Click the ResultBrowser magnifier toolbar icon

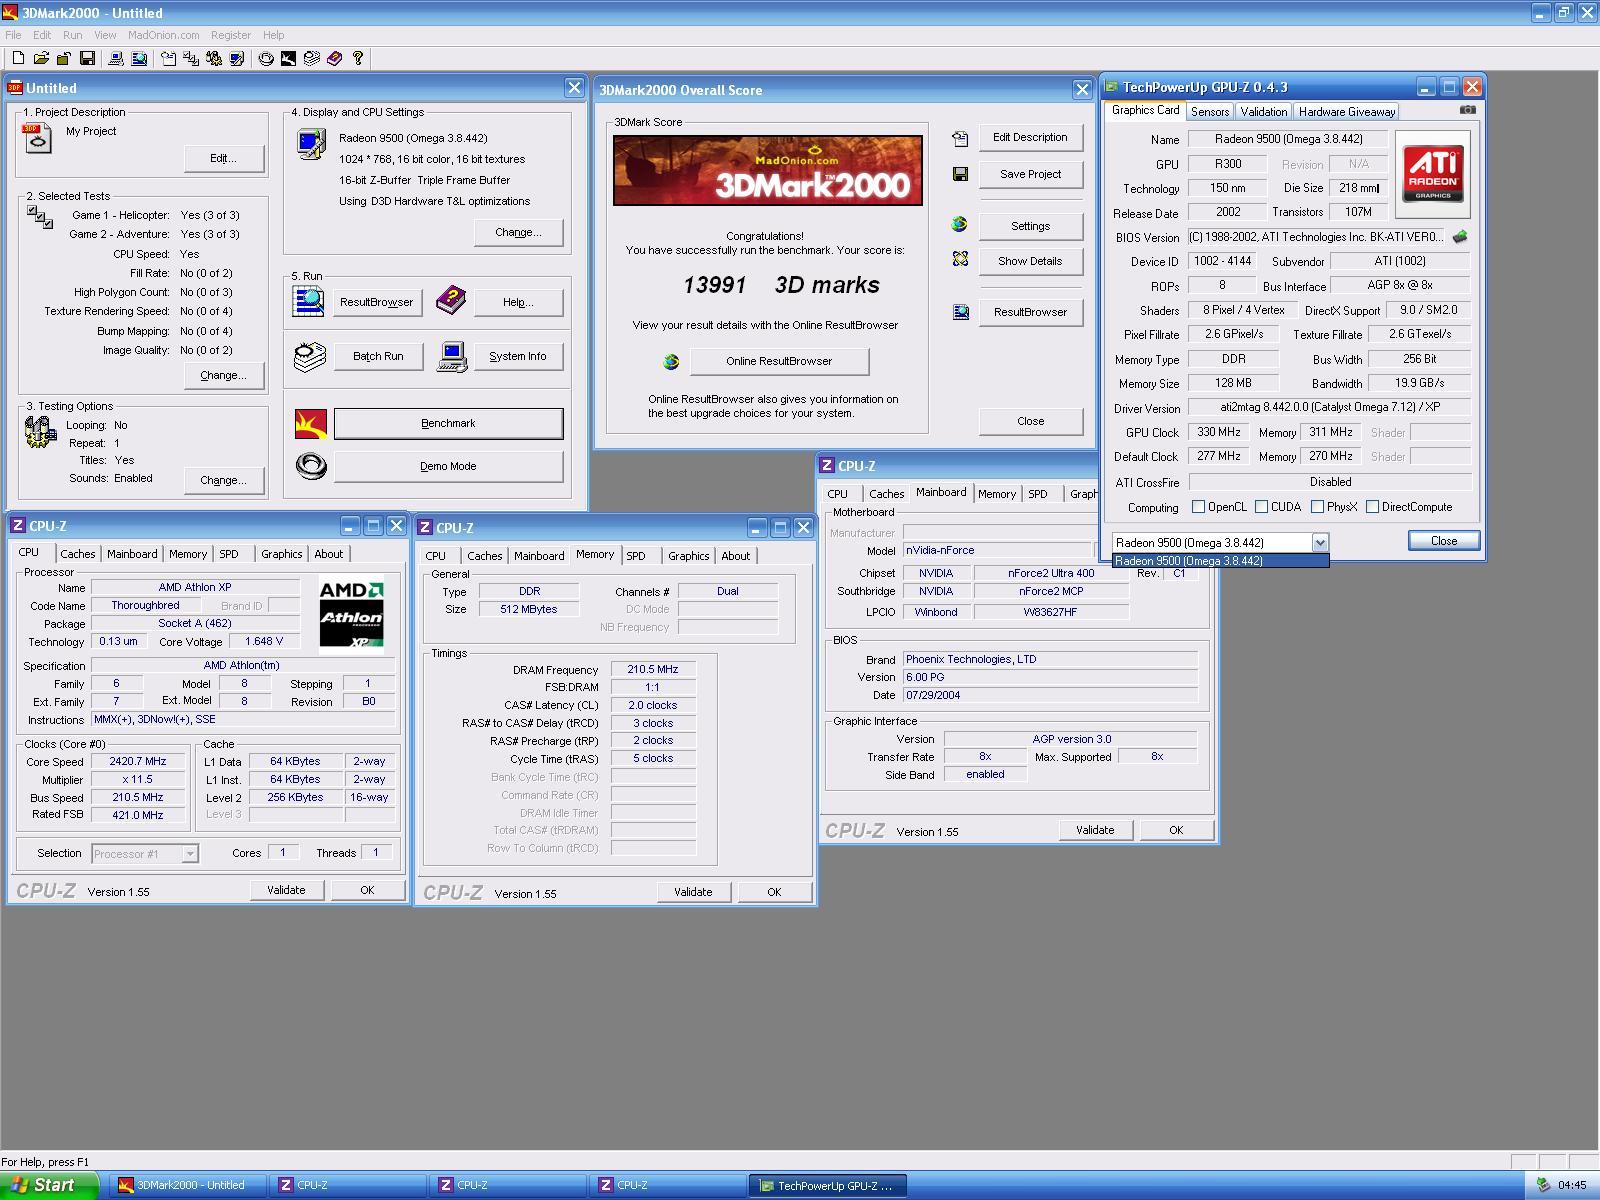139,59
